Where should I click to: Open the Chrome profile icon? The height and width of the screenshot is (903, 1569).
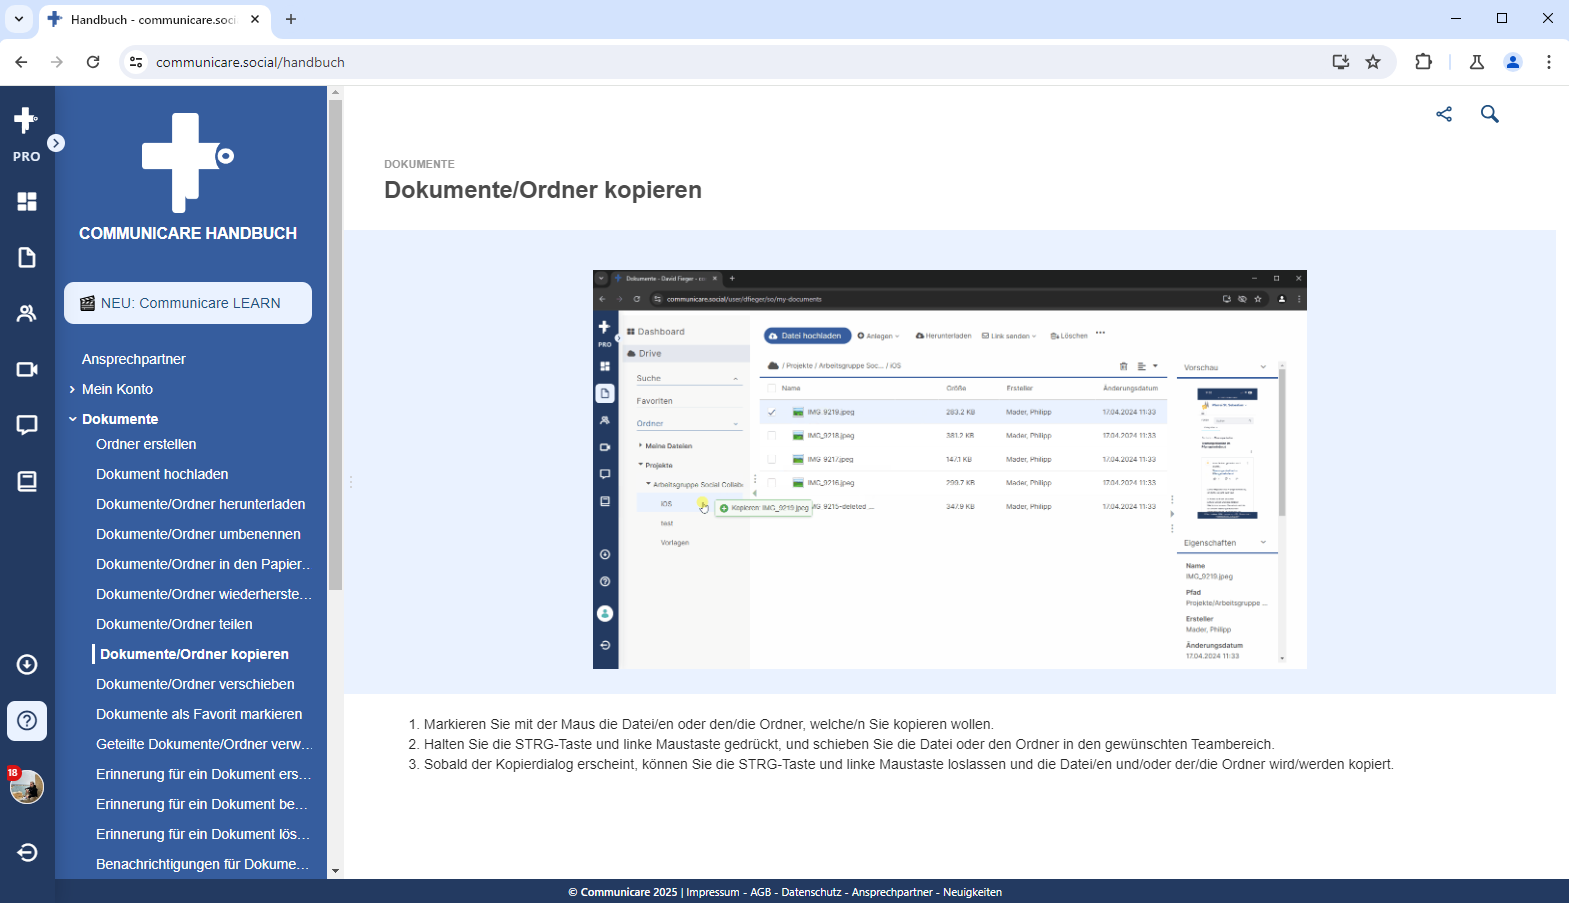pos(1513,62)
